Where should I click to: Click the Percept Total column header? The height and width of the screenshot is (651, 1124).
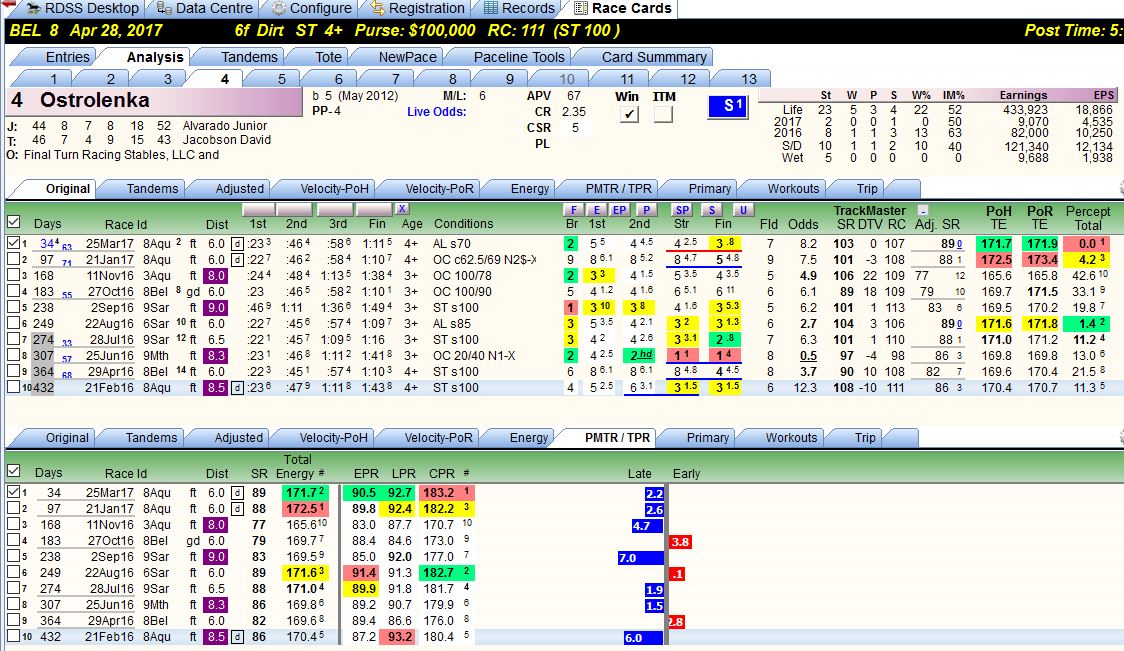click(x=1087, y=217)
